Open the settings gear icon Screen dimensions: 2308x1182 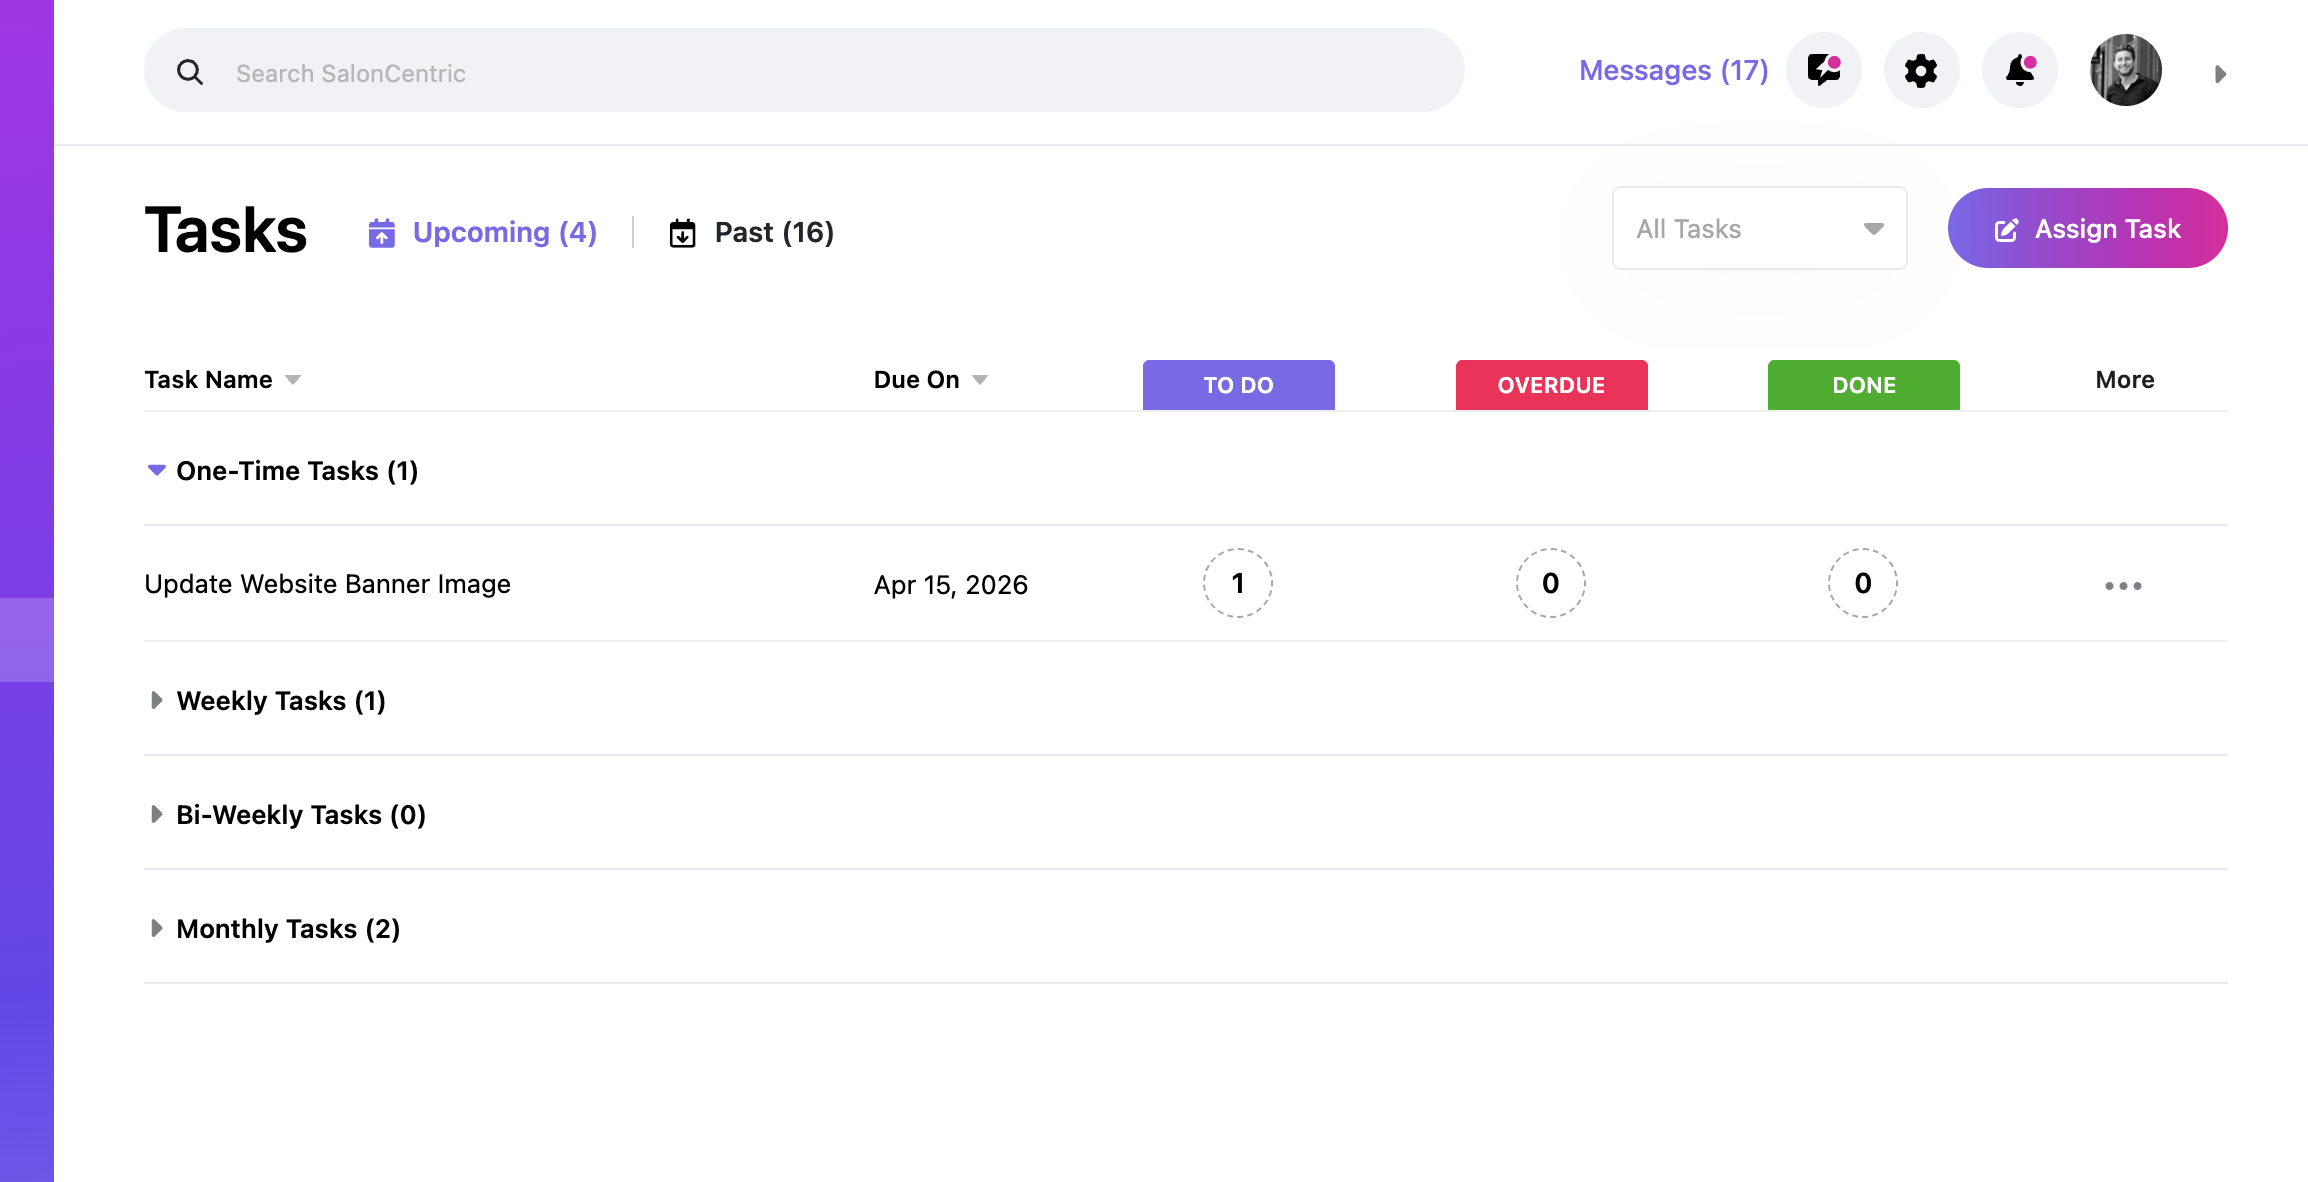[1921, 70]
